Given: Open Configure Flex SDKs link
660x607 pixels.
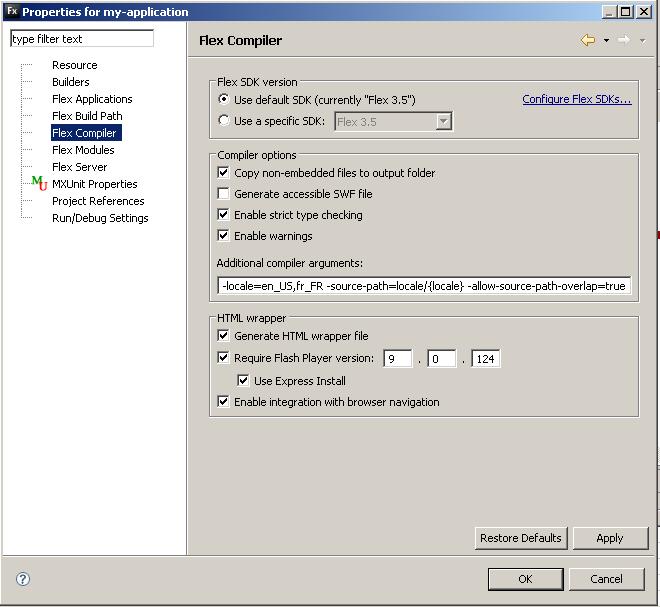Looking at the screenshot, I should pyautogui.click(x=577, y=99).
